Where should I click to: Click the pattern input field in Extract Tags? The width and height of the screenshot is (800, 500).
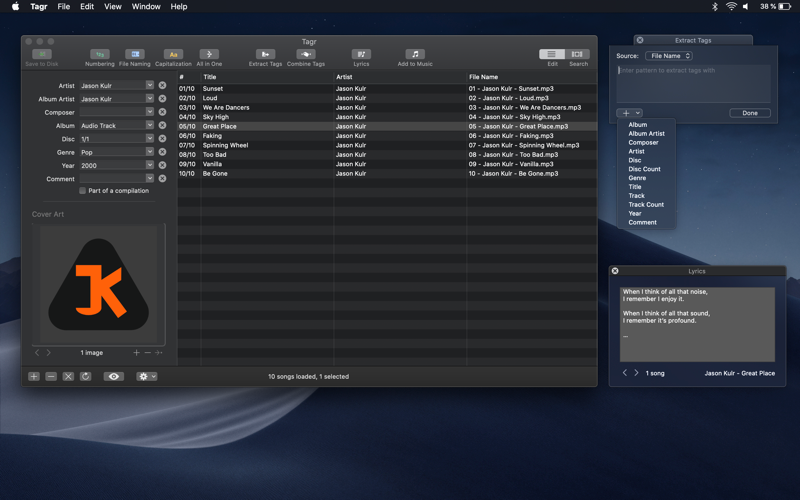693,84
